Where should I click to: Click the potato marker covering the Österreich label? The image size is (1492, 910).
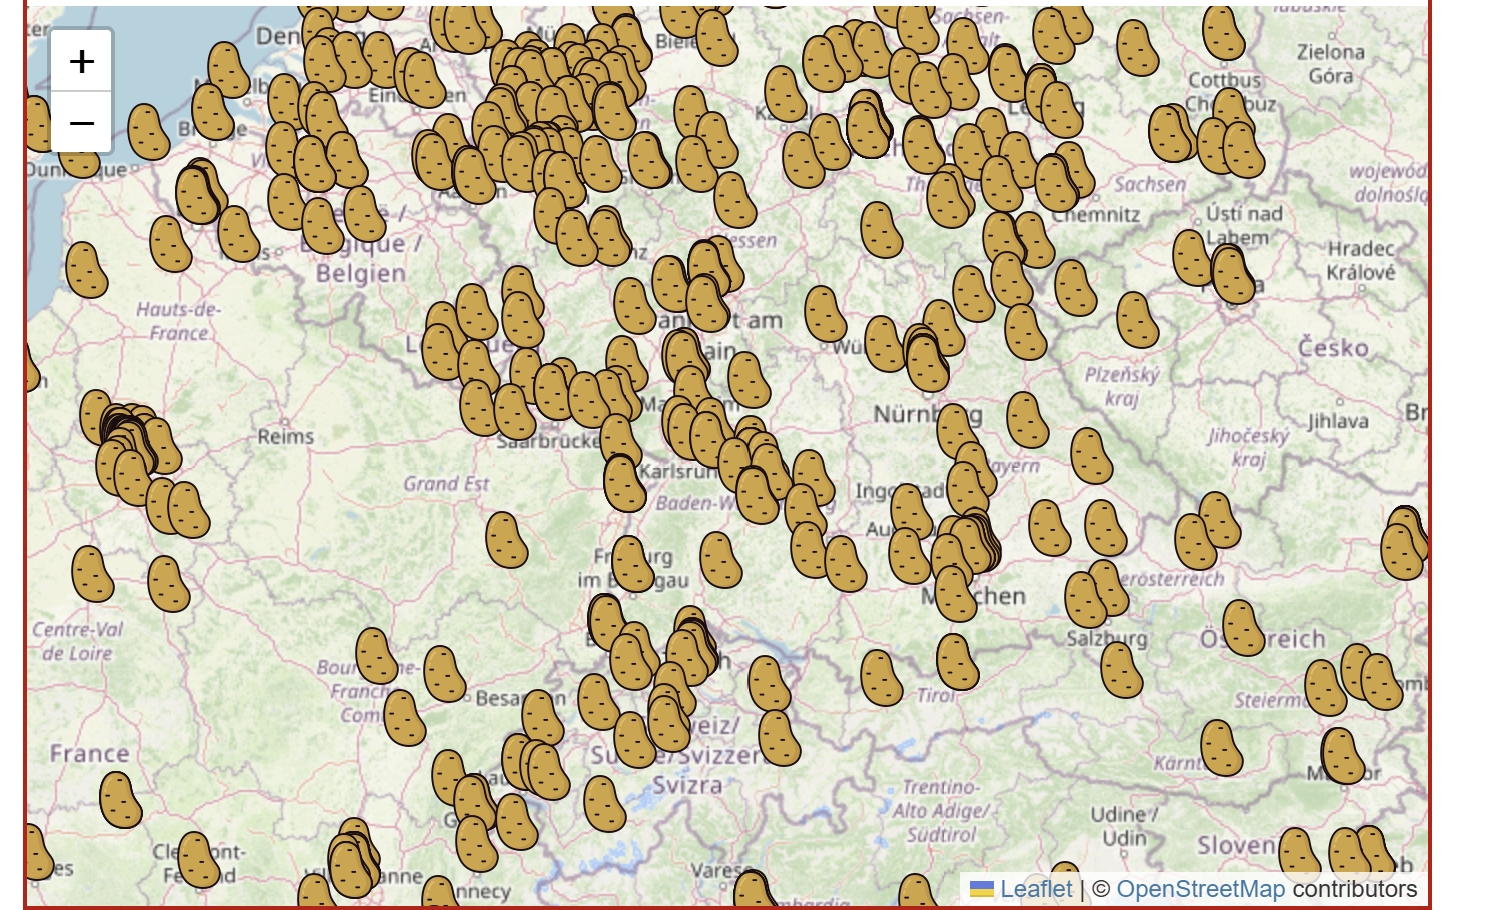tap(1243, 628)
